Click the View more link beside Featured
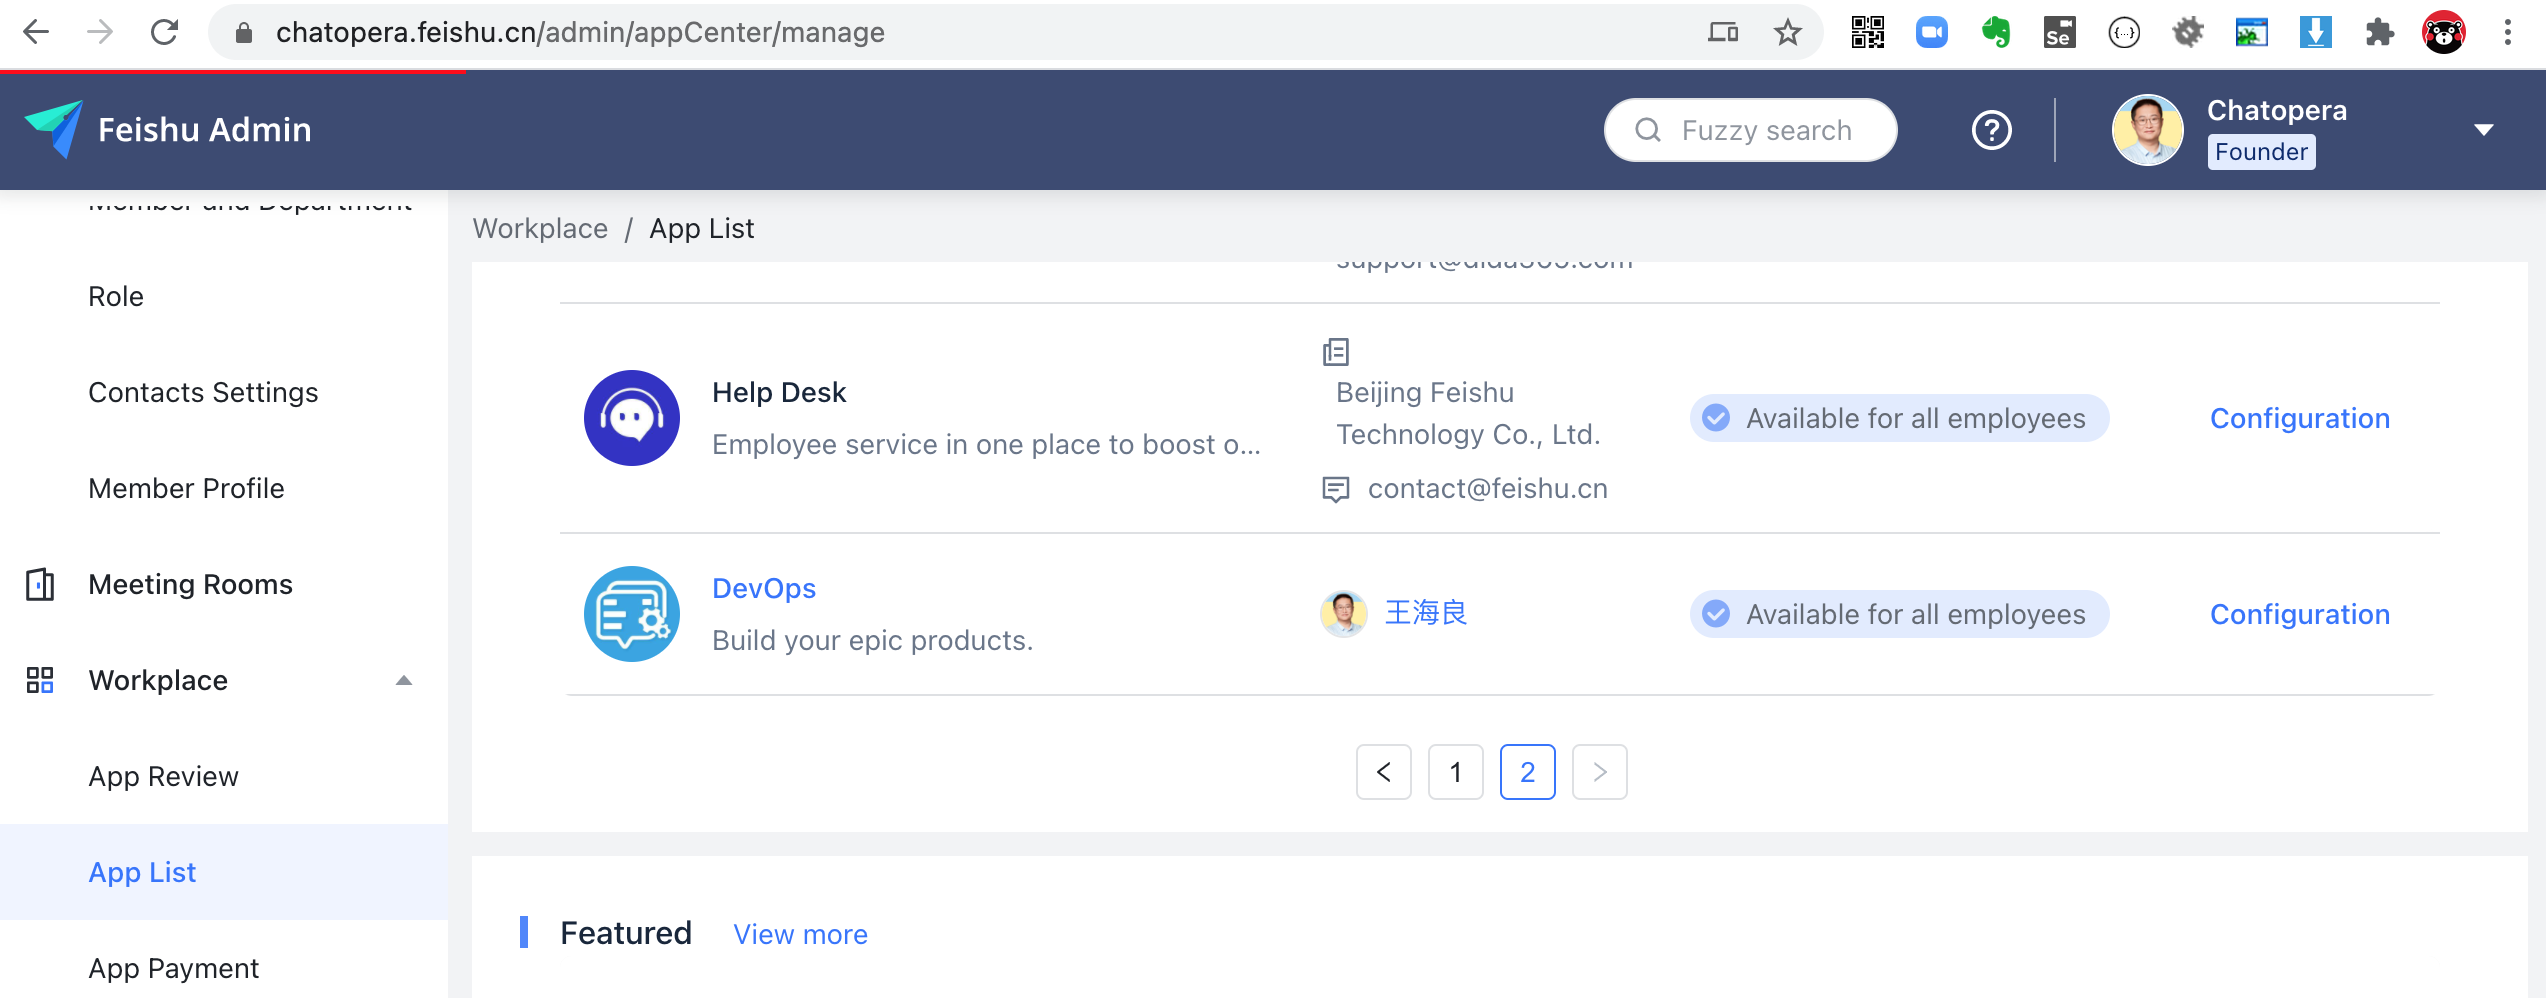This screenshot has height=998, width=2546. [800, 933]
